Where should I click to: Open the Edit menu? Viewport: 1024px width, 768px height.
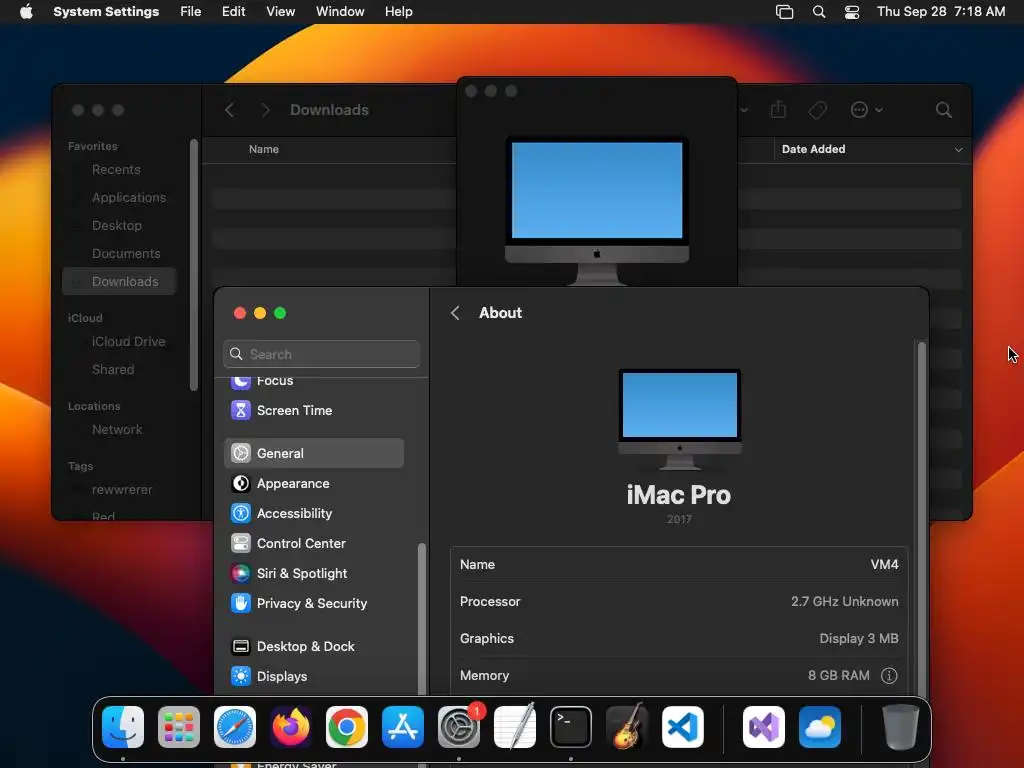(233, 12)
